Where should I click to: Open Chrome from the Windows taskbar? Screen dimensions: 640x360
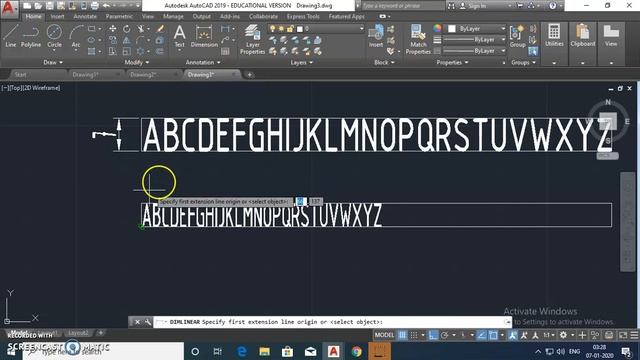[x=356, y=351]
